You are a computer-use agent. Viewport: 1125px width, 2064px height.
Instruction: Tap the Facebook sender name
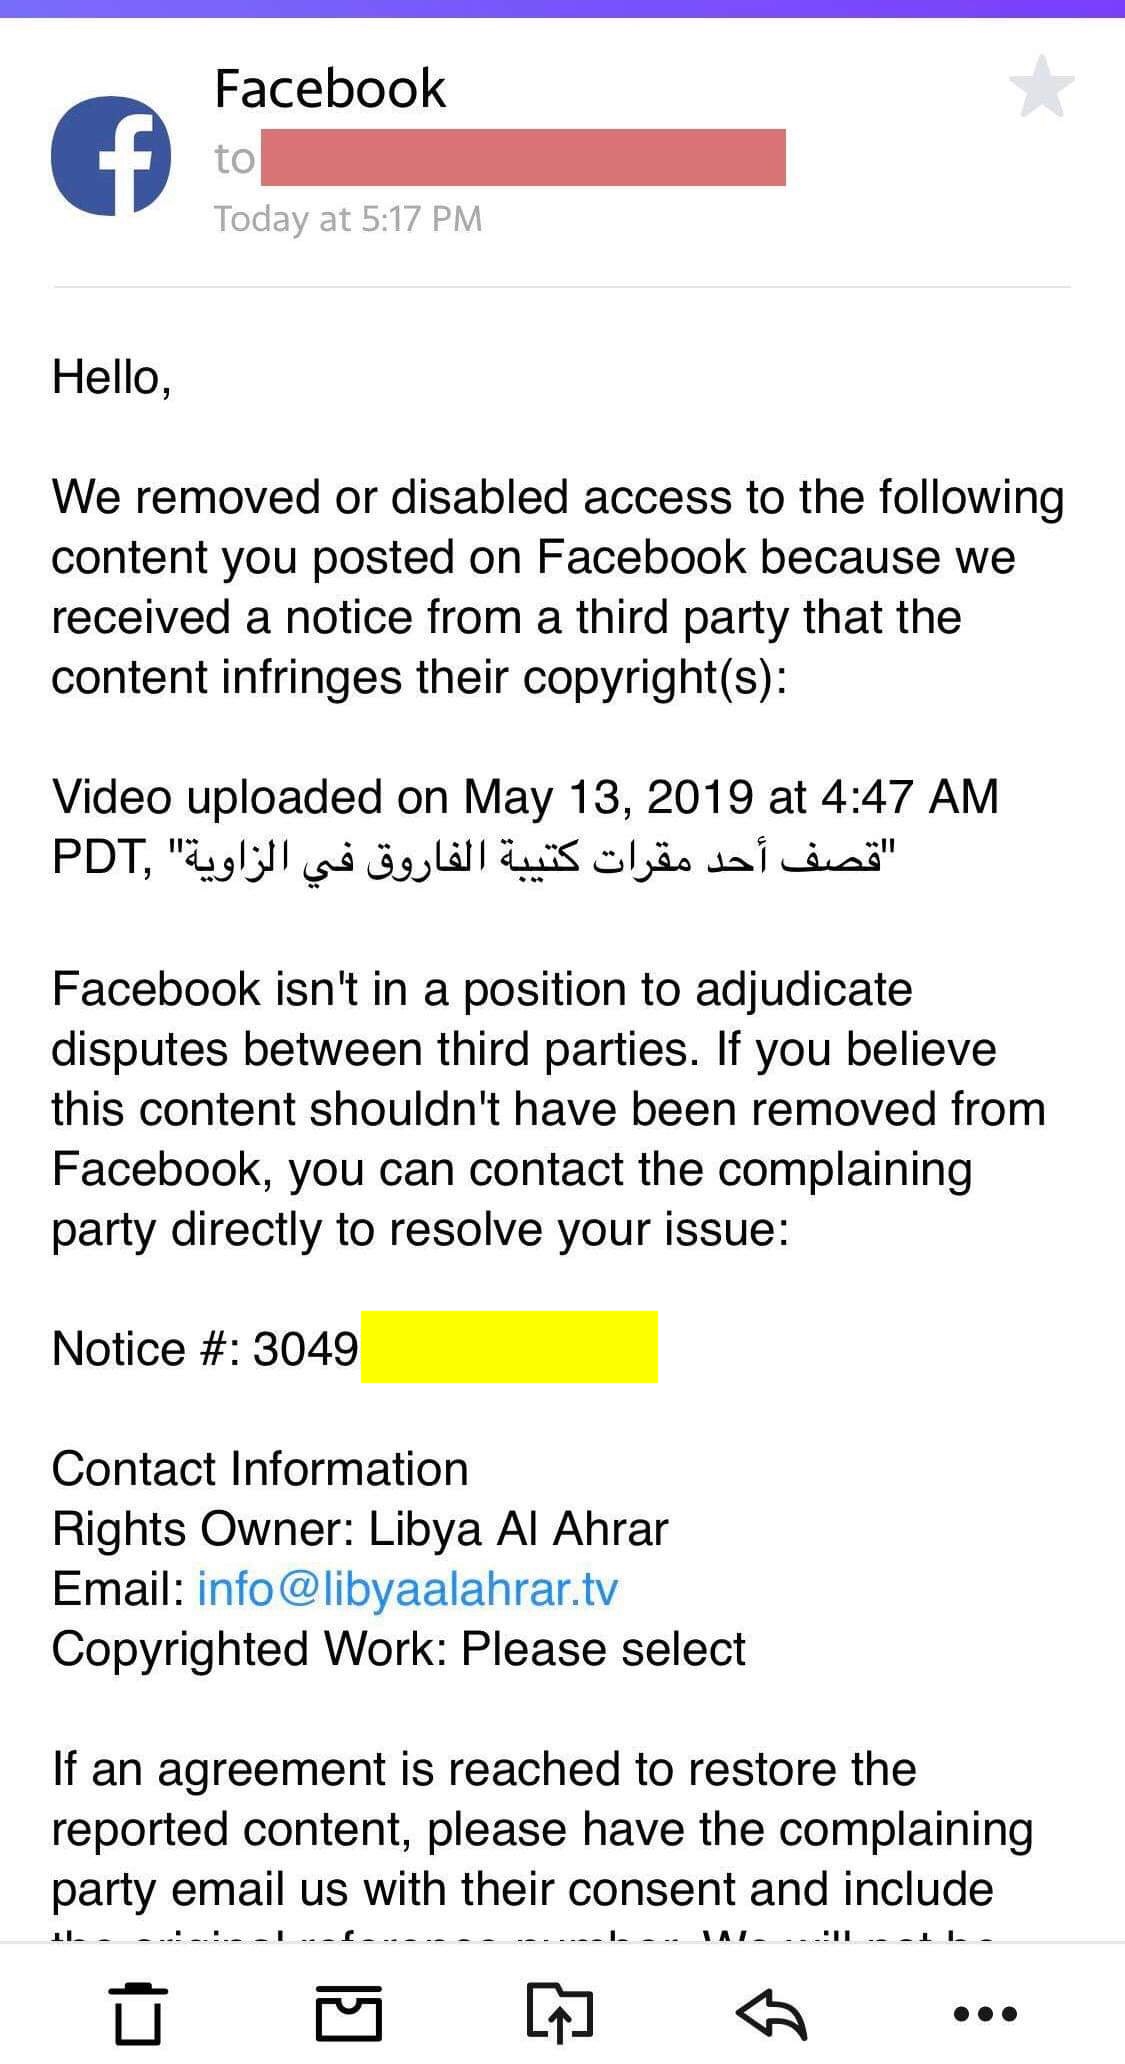330,89
